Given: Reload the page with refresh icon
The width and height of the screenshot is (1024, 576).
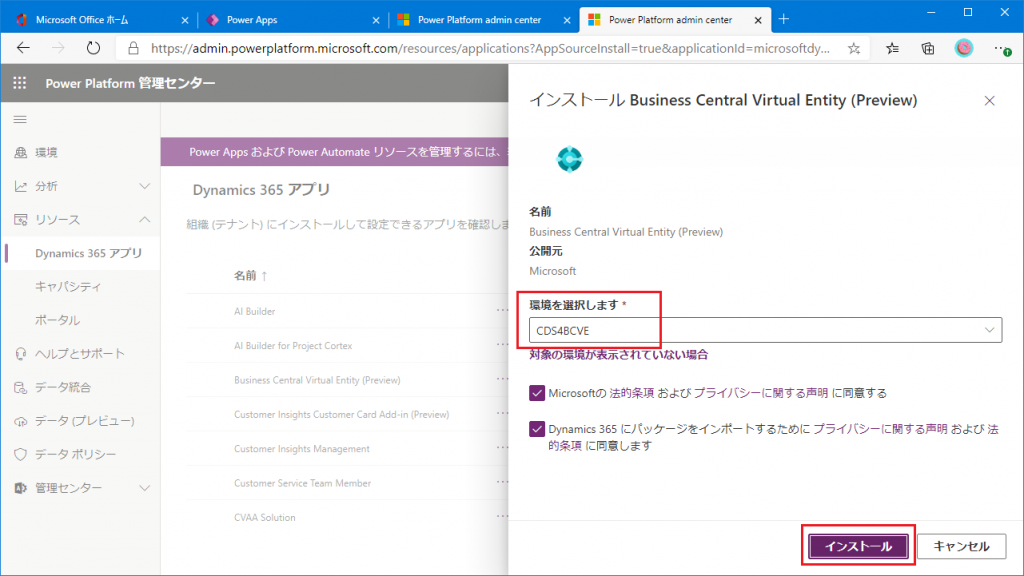Looking at the screenshot, I should point(93,48).
